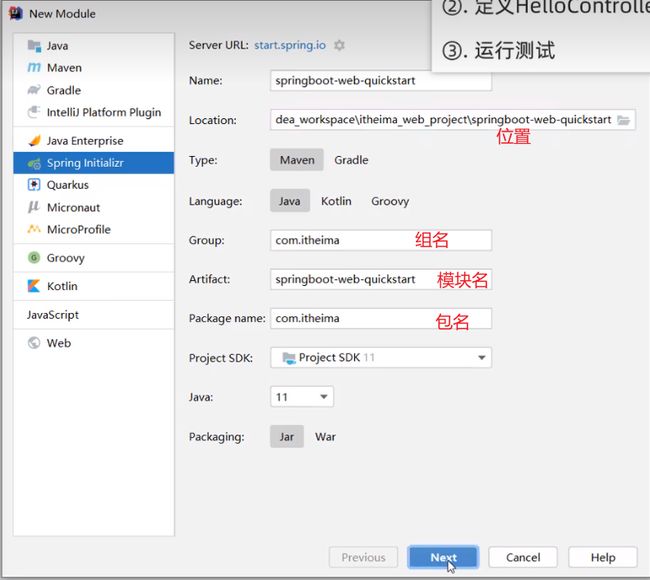Click the Artifact input field
The width and height of the screenshot is (650, 580).
tap(381, 279)
